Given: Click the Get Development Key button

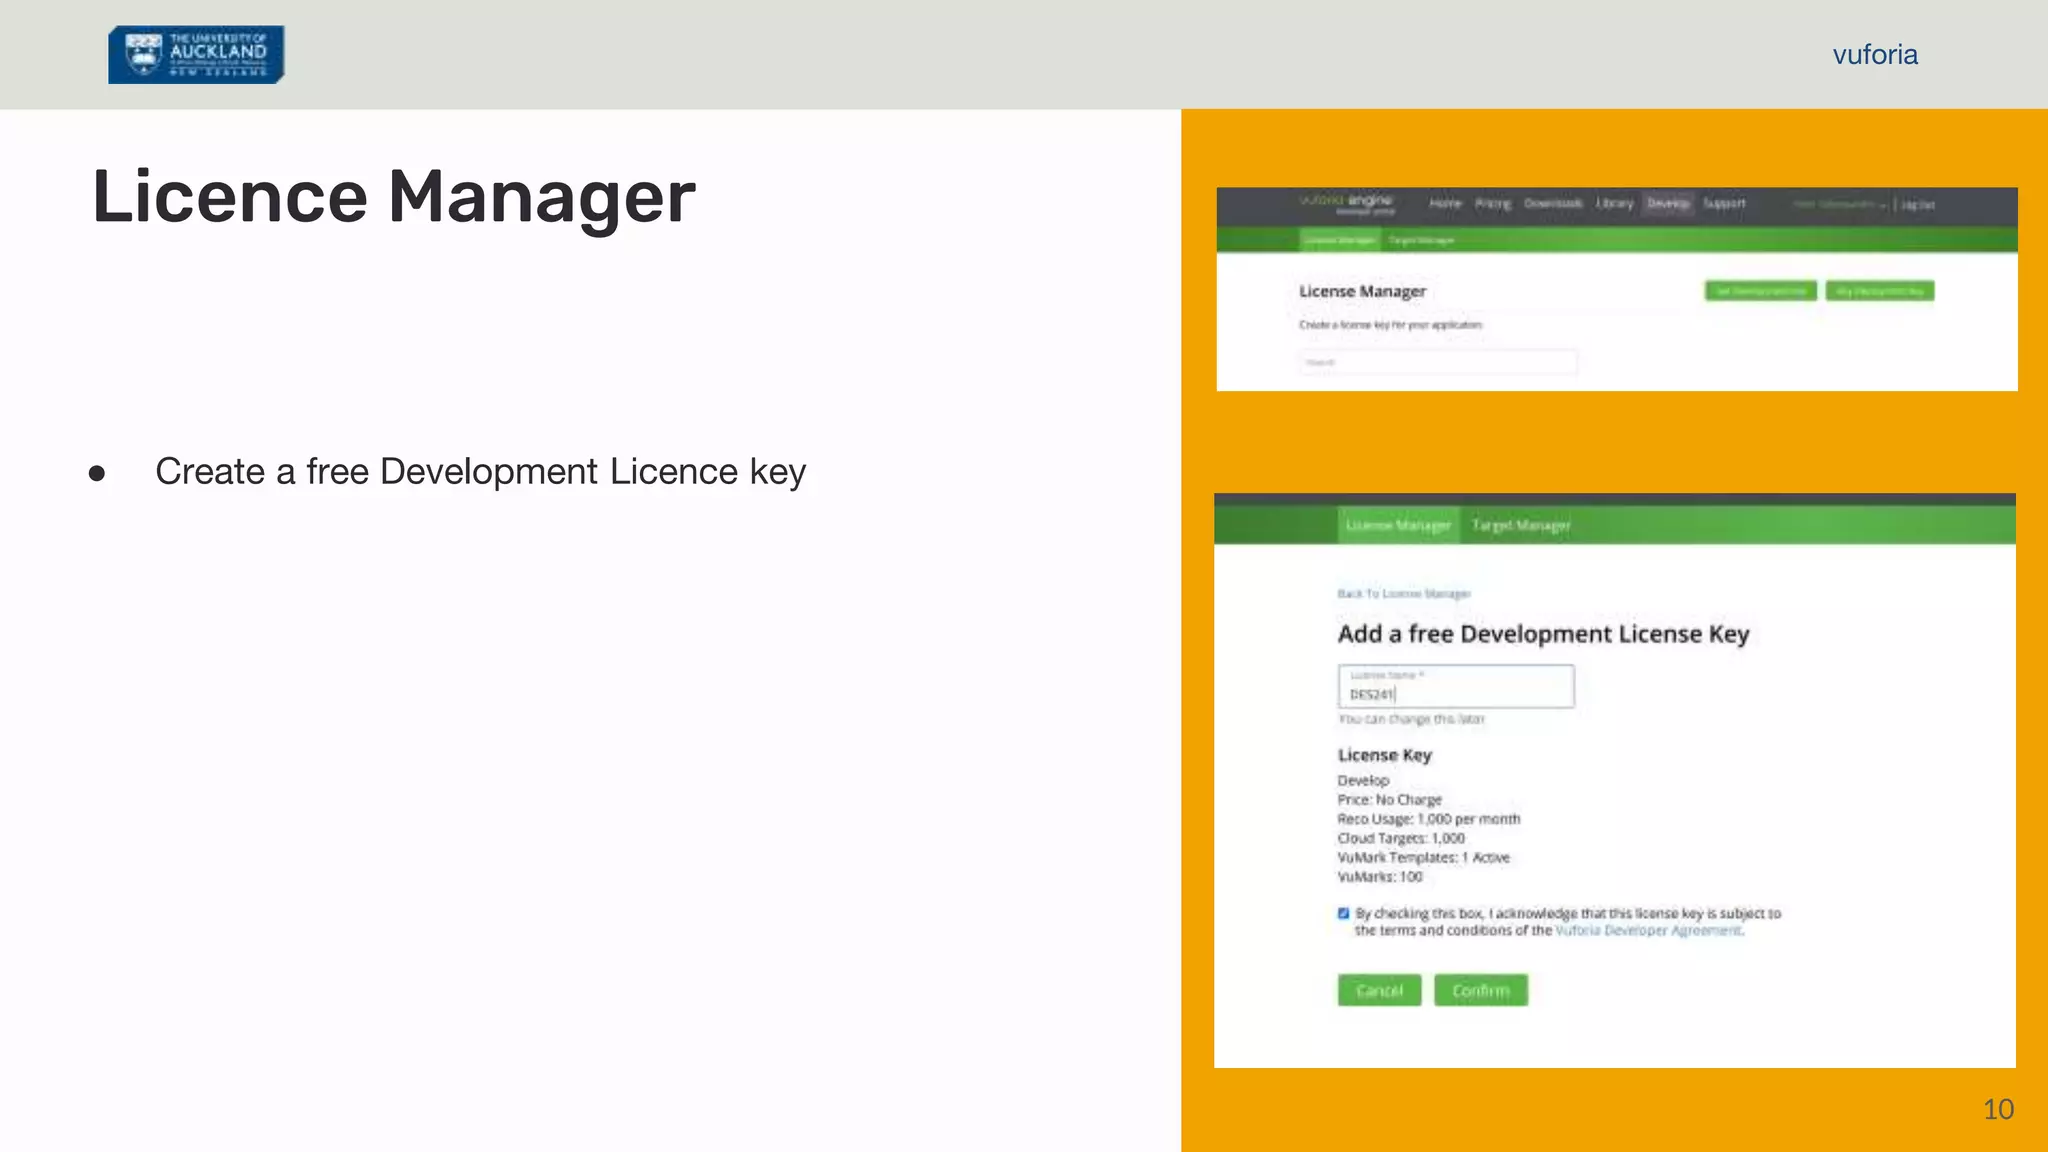Looking at the screenshot, I should point(1760,291).
